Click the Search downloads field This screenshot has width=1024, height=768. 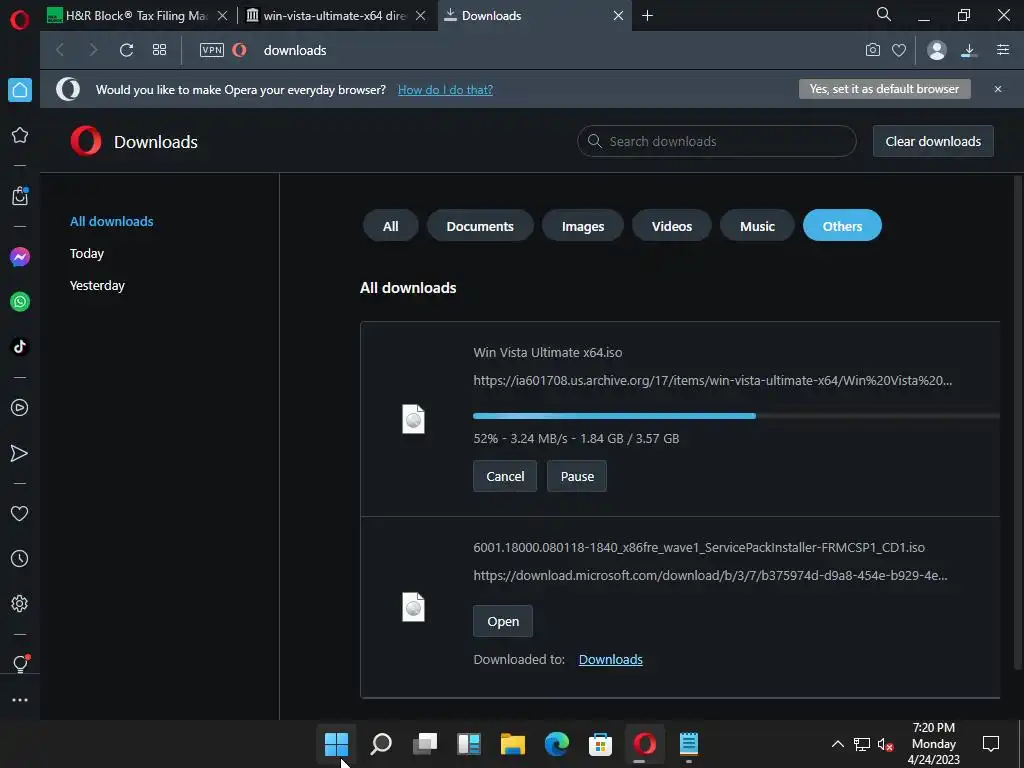click(716, 141)
